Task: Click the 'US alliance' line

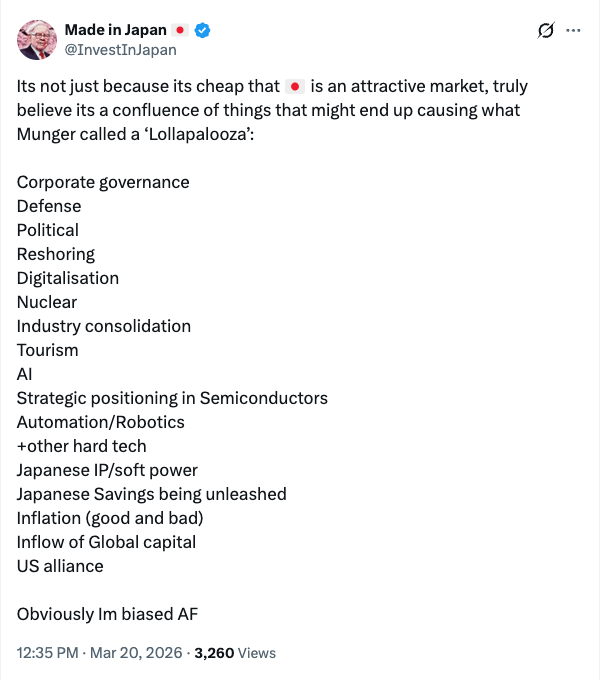Action: (x=60, y=566)
